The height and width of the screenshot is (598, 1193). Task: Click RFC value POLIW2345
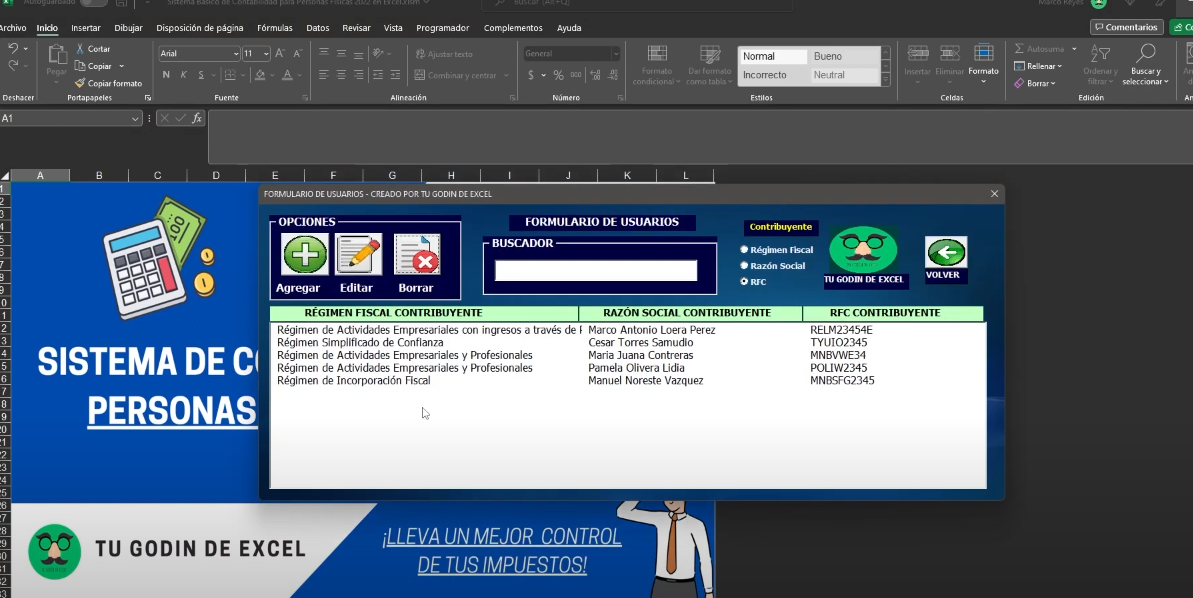pos(838,367)
